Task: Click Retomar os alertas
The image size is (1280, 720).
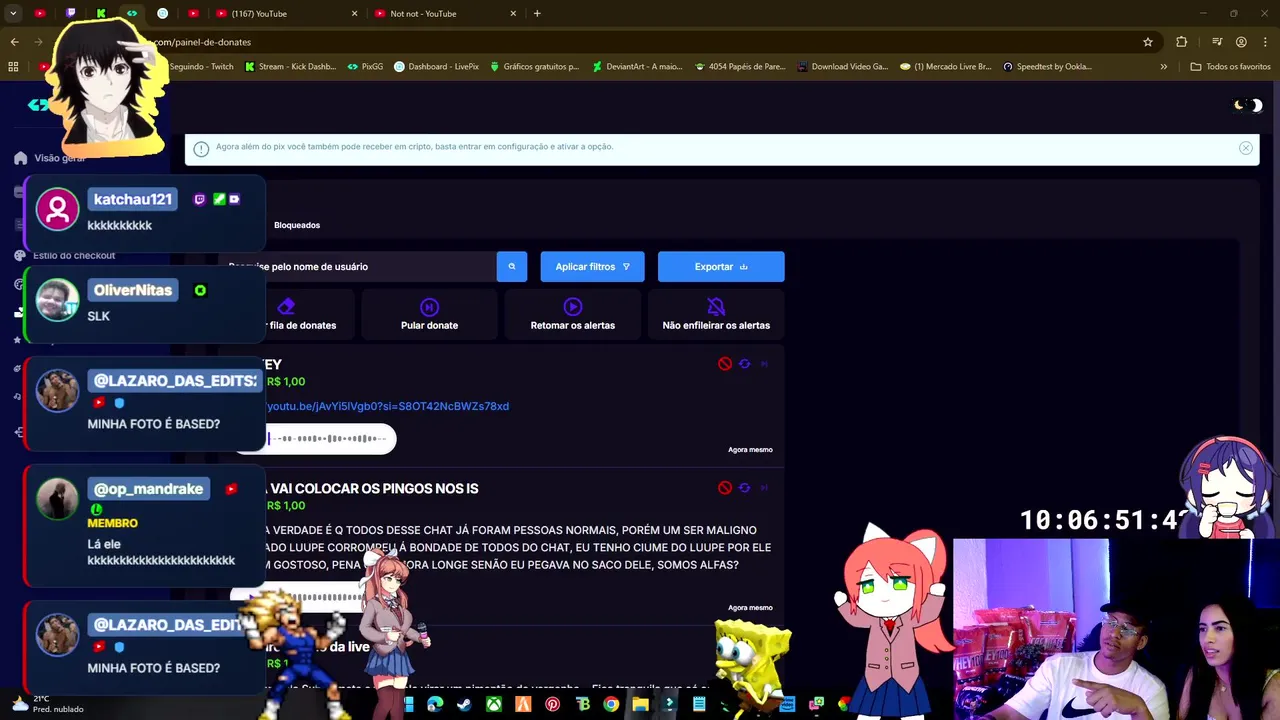Action: [x=572, y=314]
